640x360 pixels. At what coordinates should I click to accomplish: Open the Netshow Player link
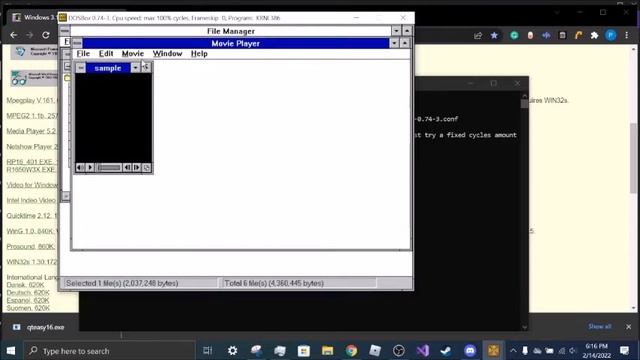click(32, 147)
